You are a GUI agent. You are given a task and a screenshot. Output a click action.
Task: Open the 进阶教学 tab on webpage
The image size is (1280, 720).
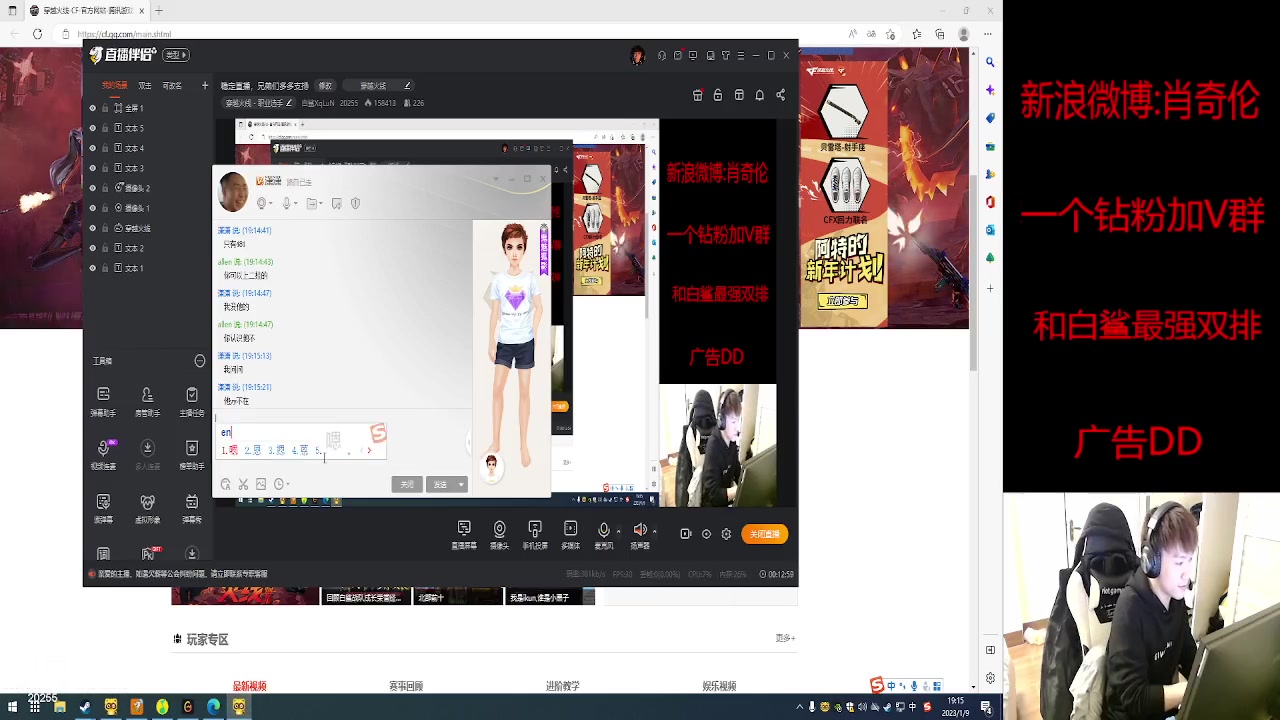click(x=562, y=686)
